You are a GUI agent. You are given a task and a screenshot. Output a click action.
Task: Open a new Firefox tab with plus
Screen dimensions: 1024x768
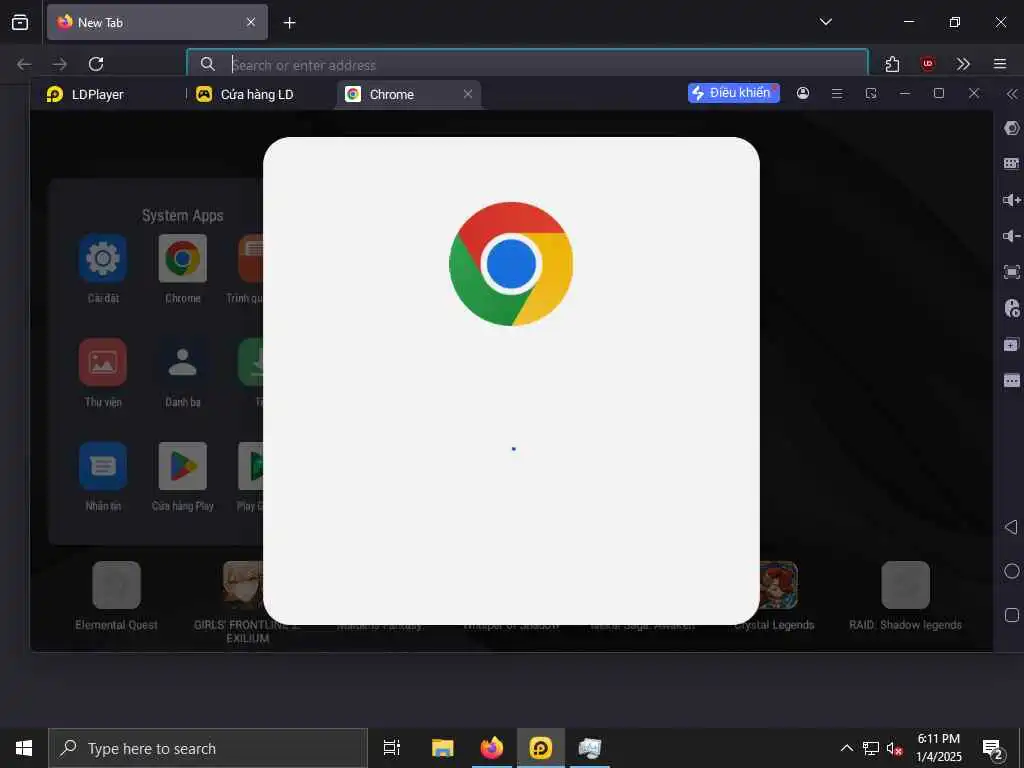[289, 23]
